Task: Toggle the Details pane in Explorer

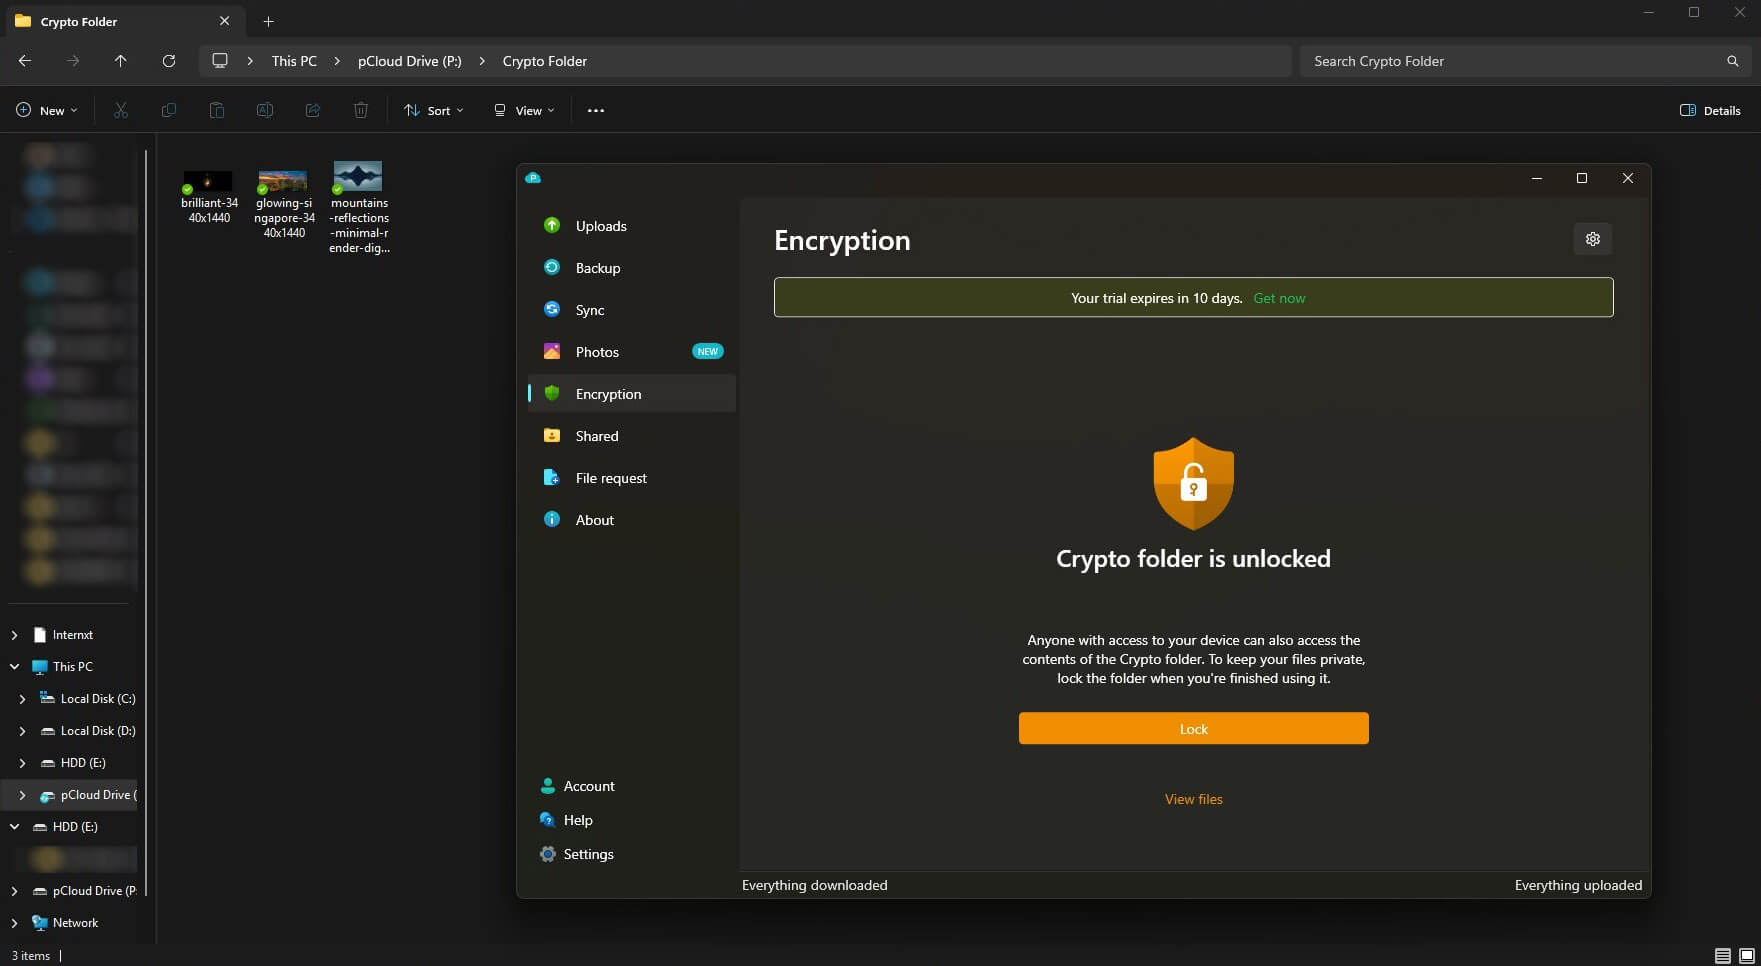Action: (x=1710, y=110)
